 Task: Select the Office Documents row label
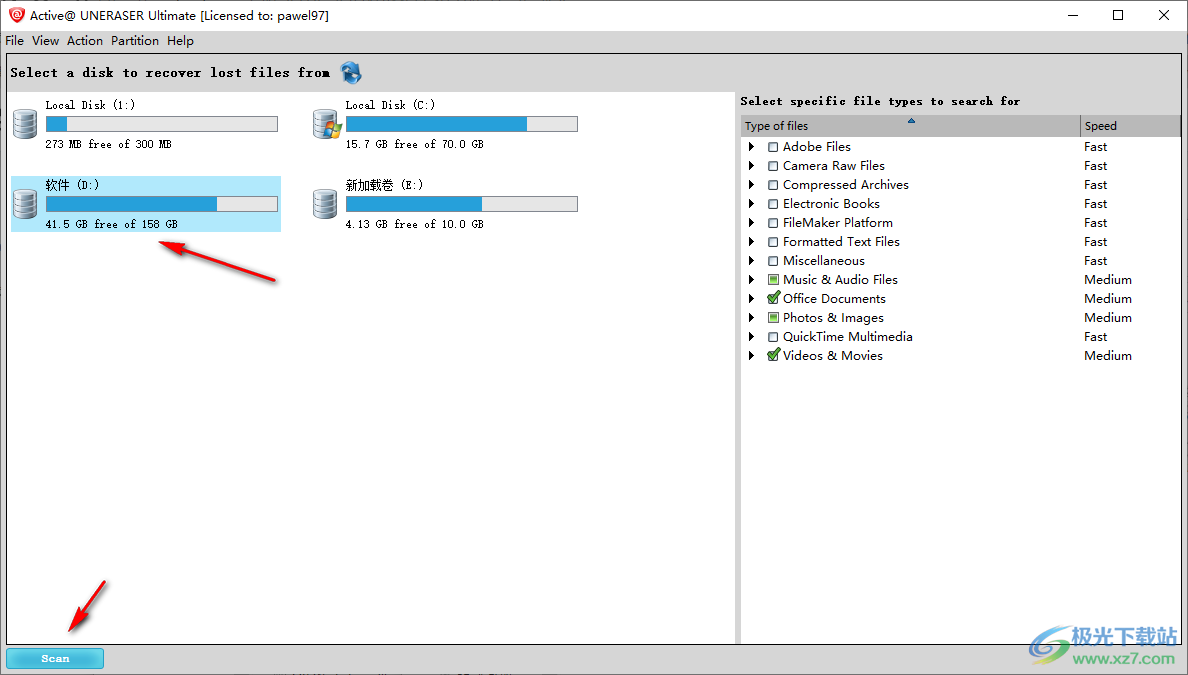click(x=834, y=298)
